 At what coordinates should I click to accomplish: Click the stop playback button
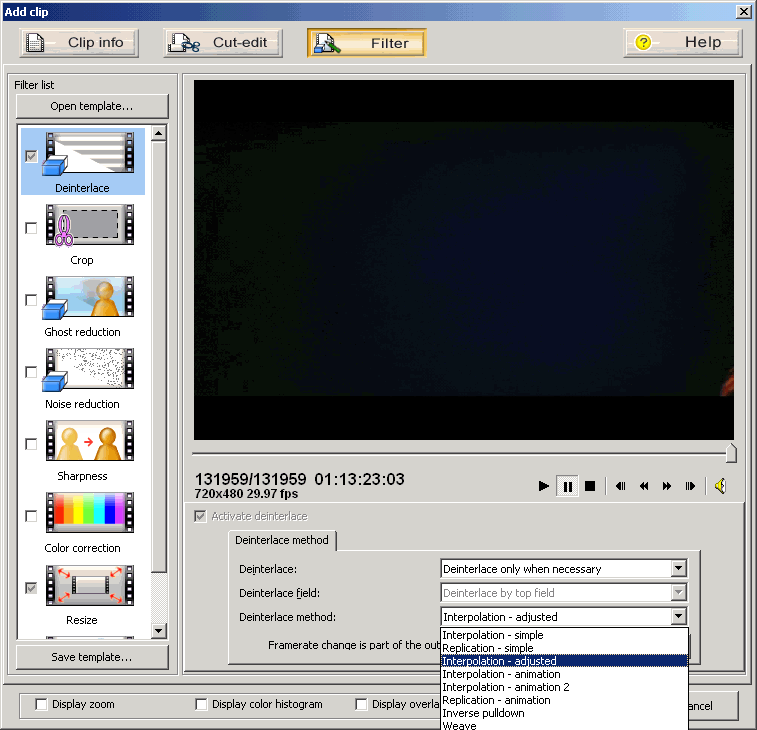590,486
